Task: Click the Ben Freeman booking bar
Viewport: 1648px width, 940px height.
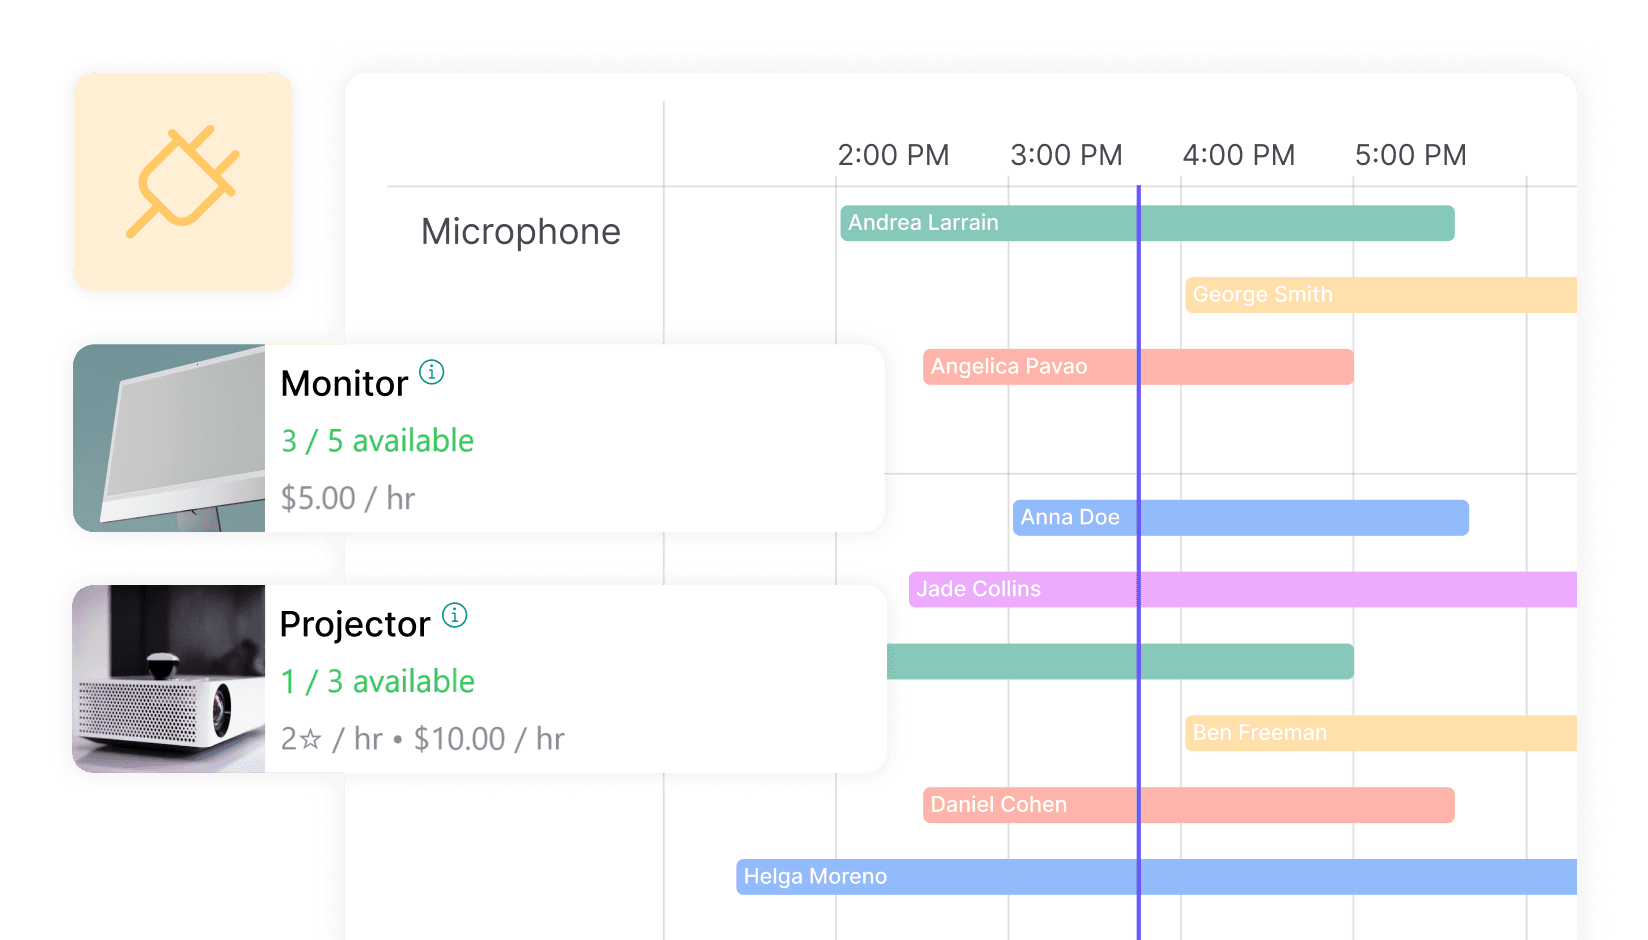Action: pyautogui.click(x=1380, y=733)
